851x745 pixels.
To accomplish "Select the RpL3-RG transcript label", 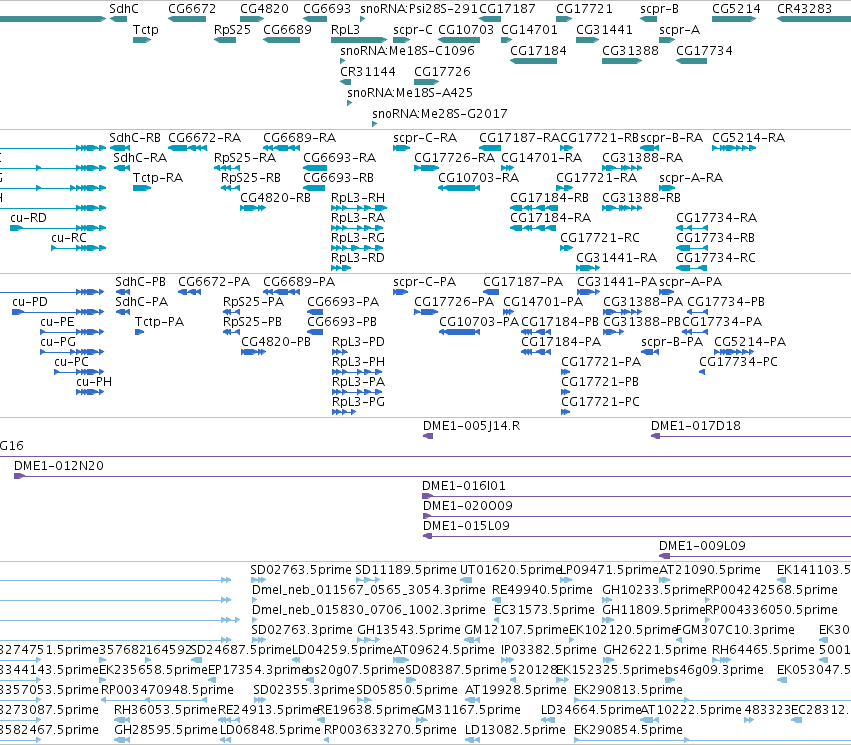I will point(358,238).
